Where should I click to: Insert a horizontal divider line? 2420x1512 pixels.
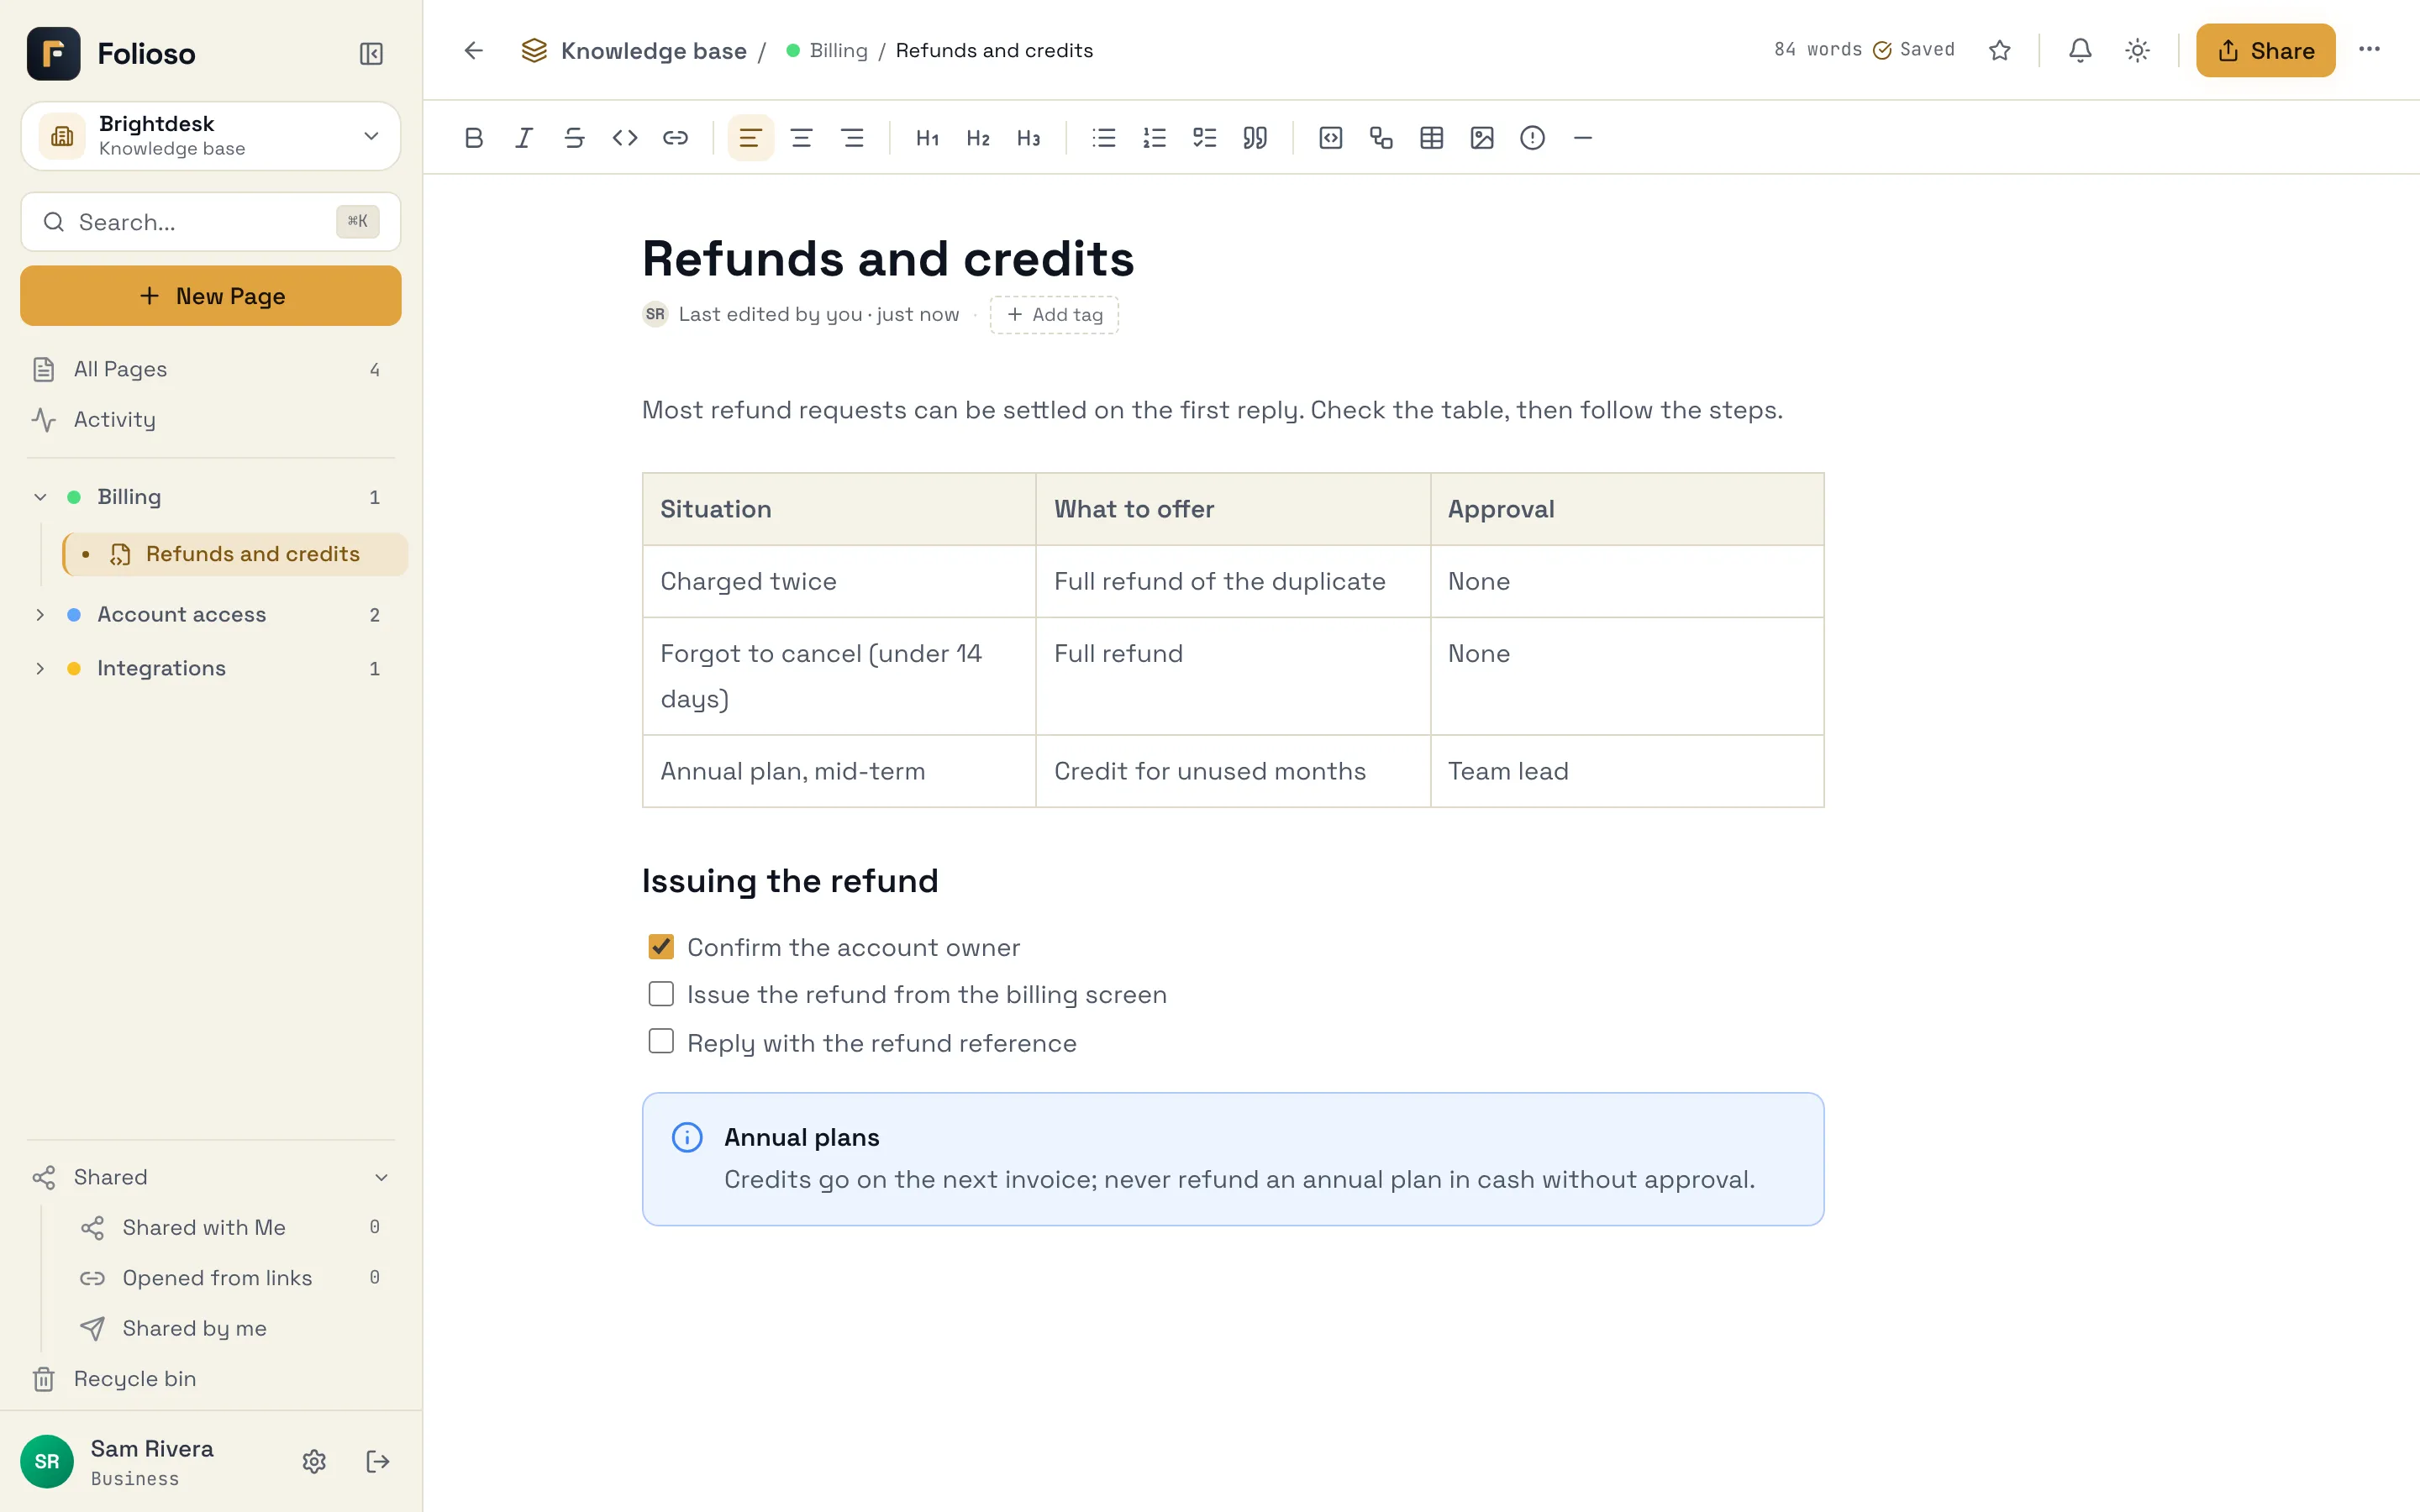[x=1582, y=138]
